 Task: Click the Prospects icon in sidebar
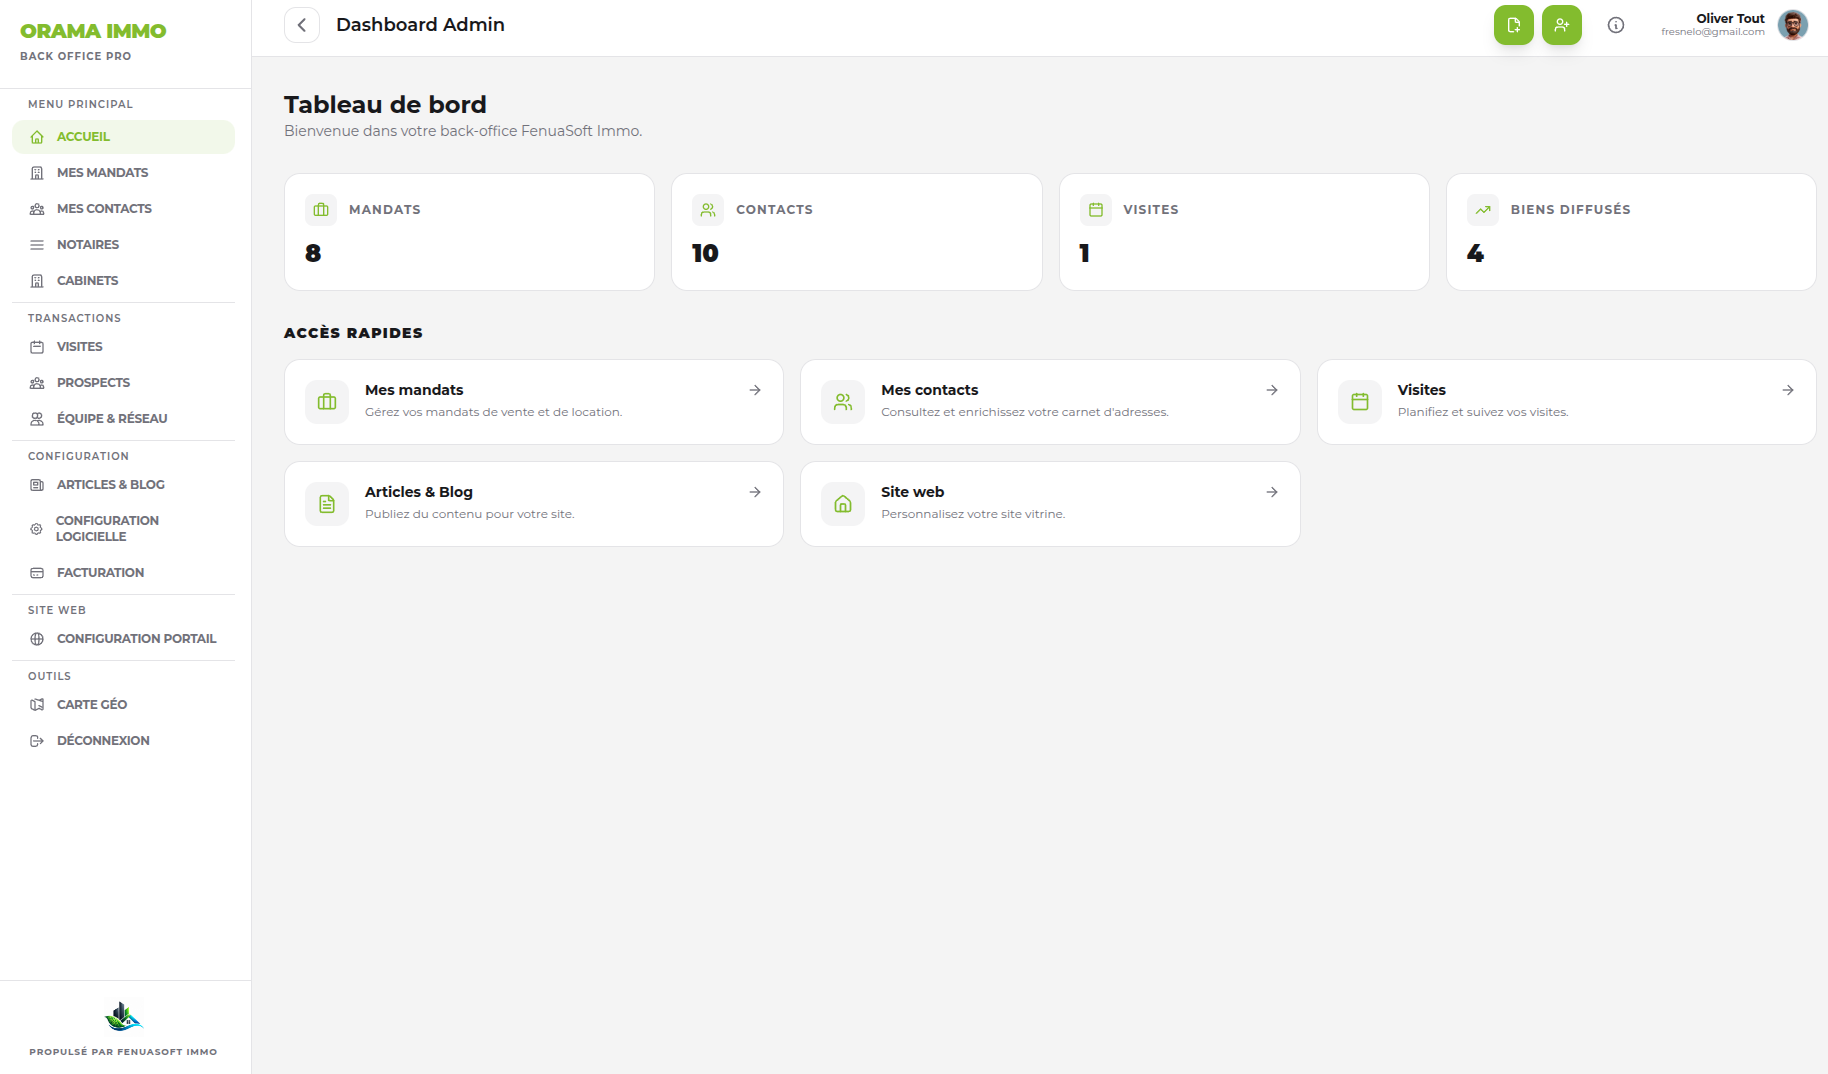click(37, 383)
